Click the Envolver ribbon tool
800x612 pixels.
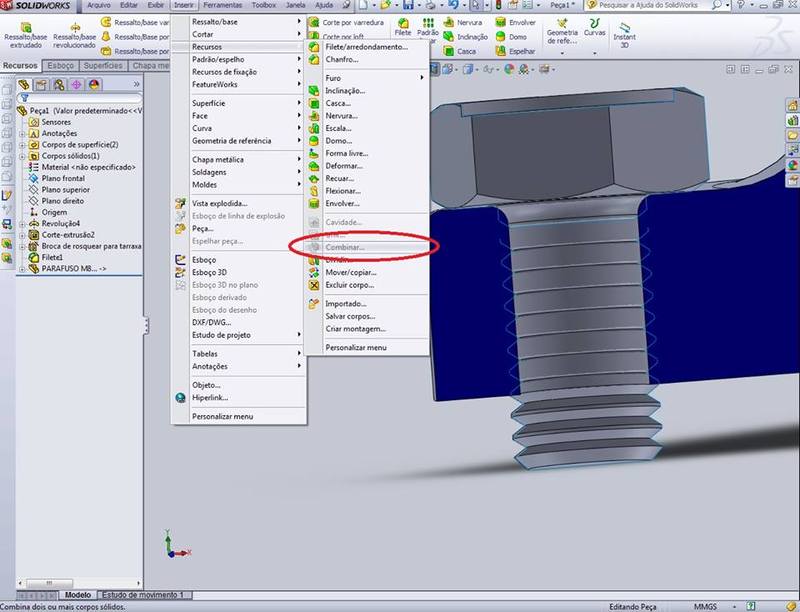(x=515, y=22)
